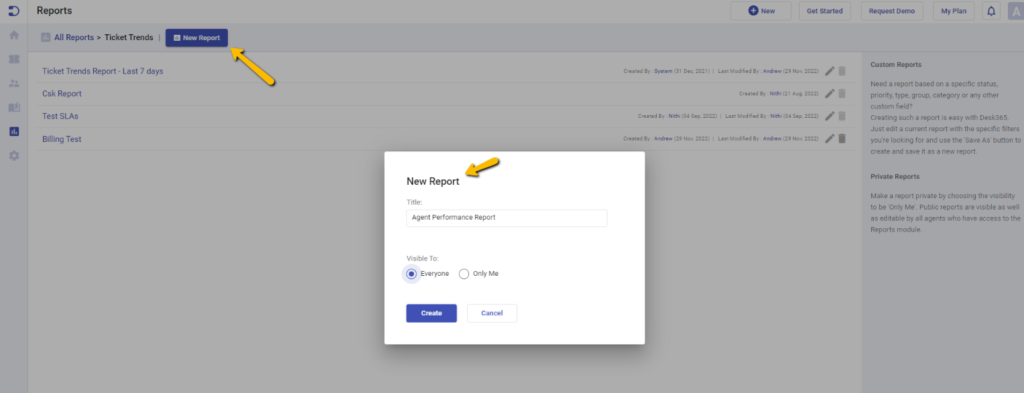Click Create in New Report dialog
This screenshot has height=393, width=1024.
click(x=431, y=313)
